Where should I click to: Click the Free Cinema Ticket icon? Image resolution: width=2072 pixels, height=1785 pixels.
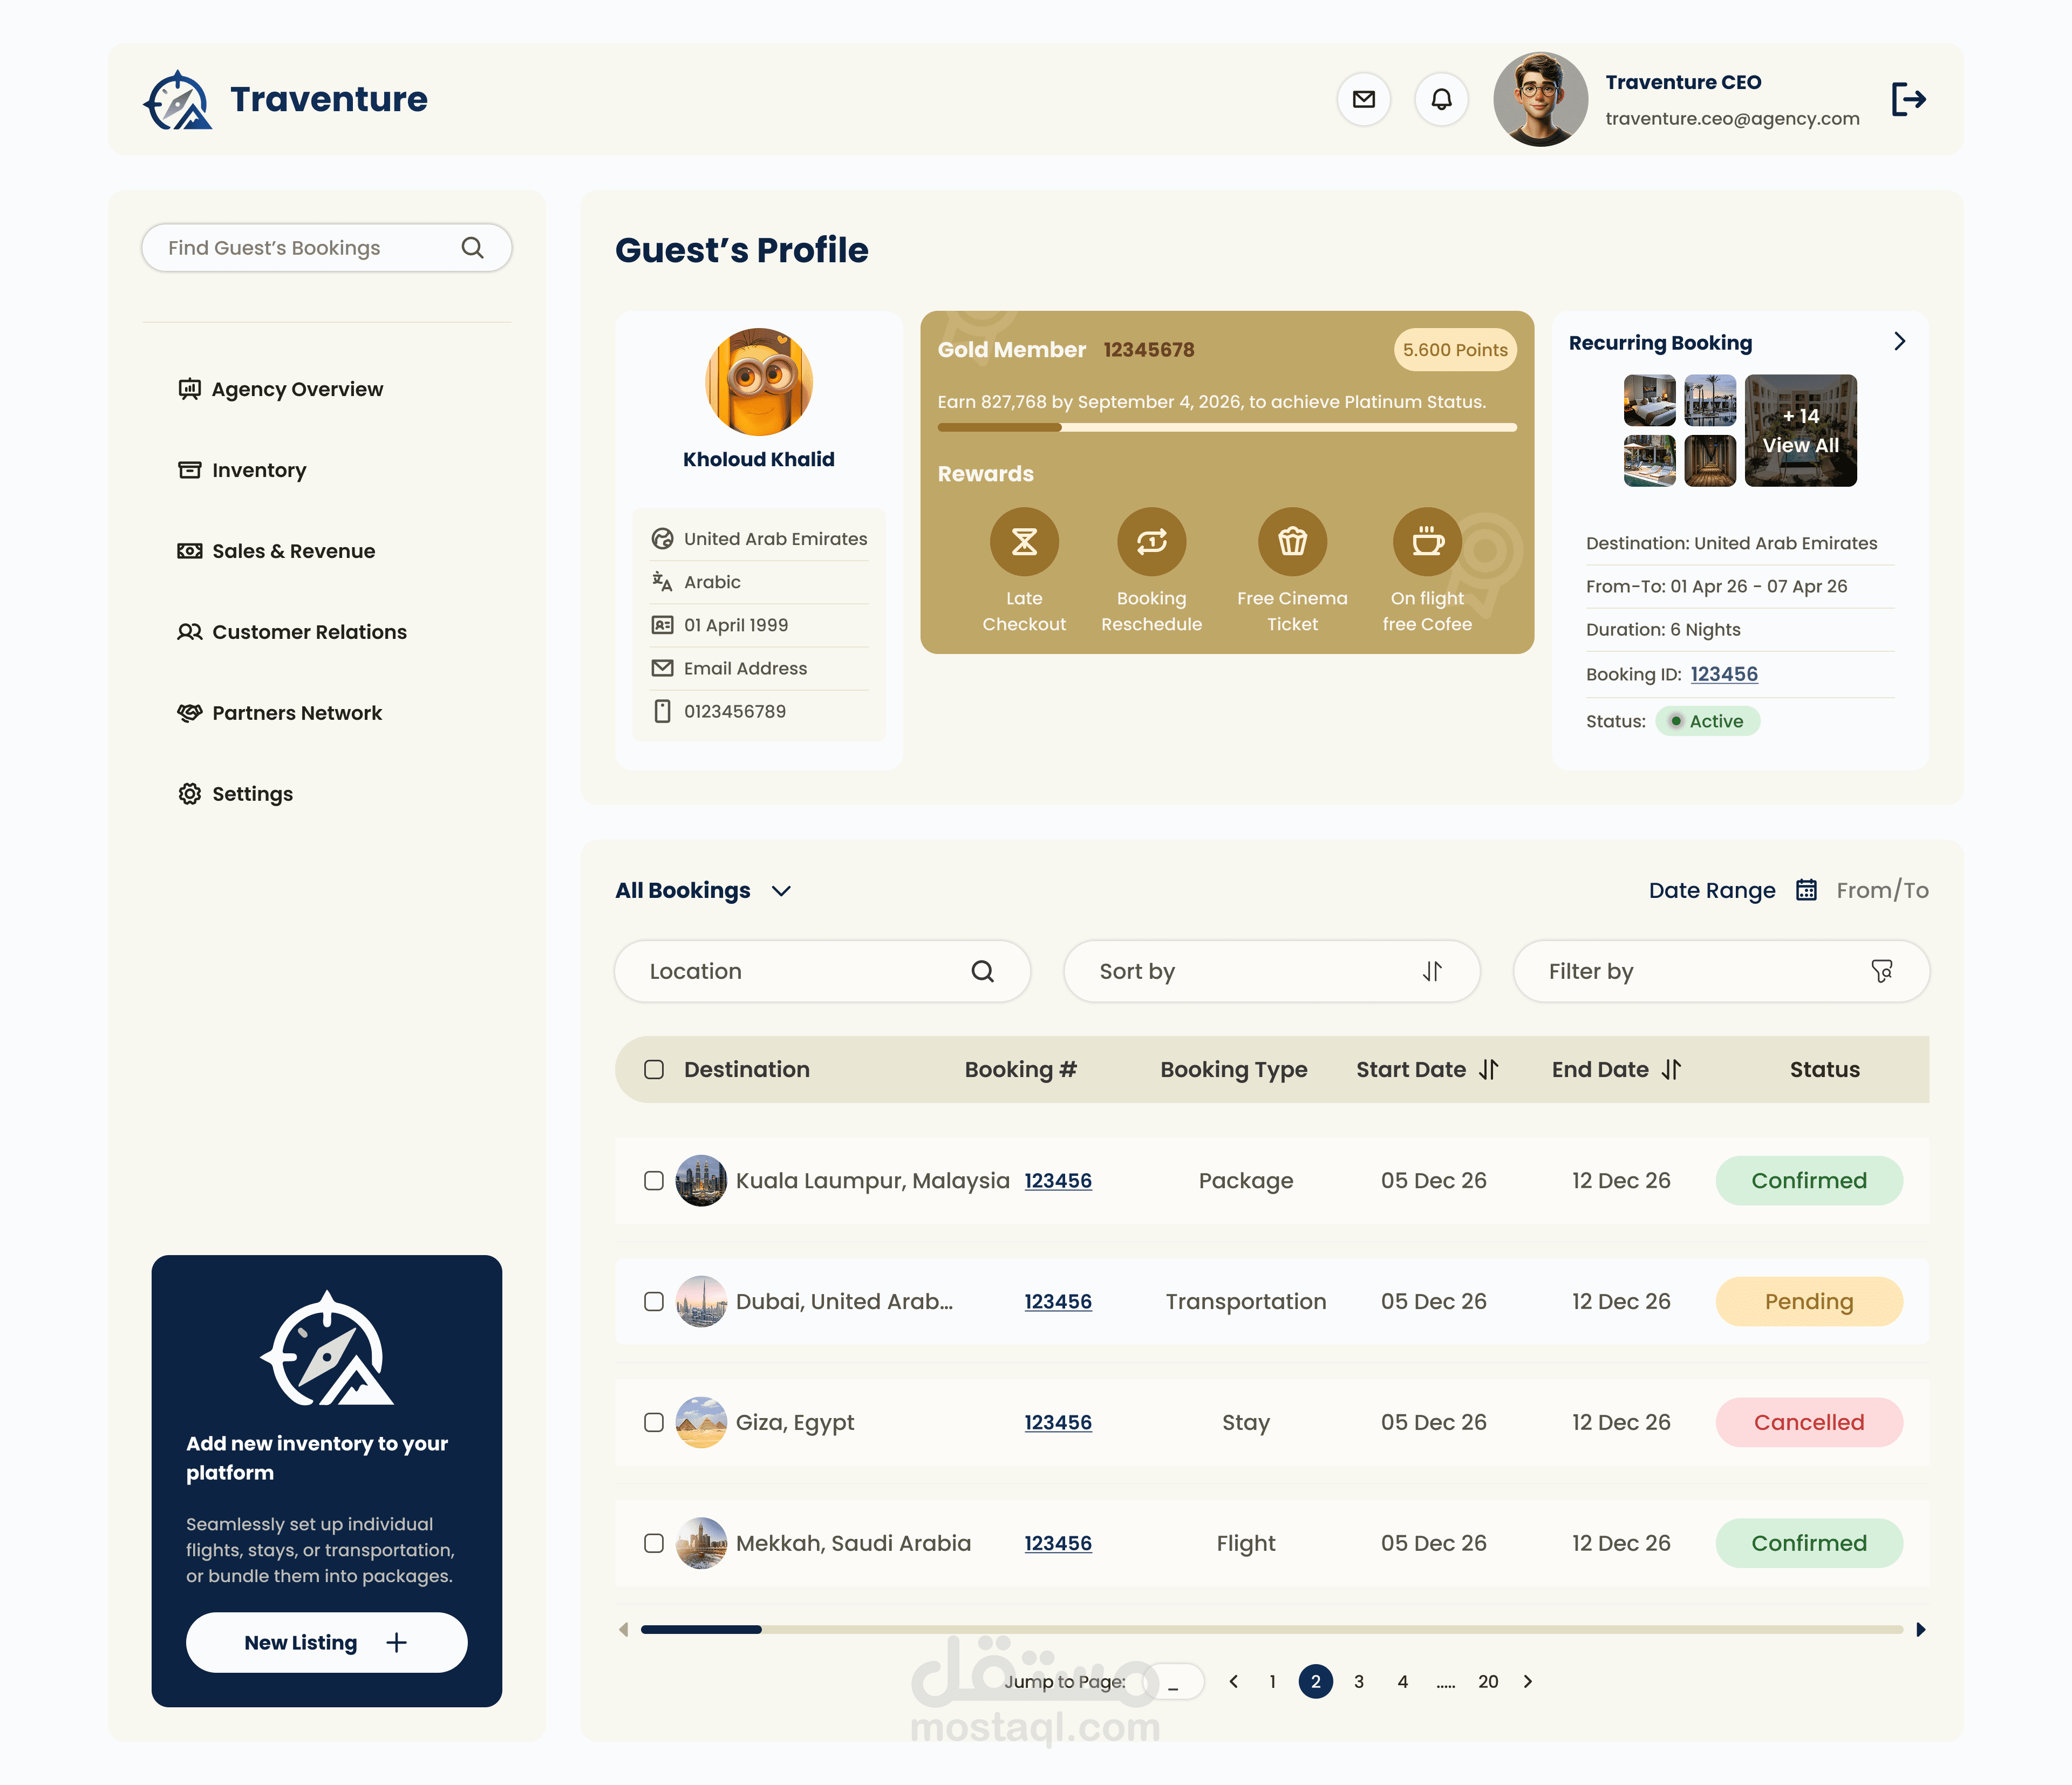tap(1292, 542)
